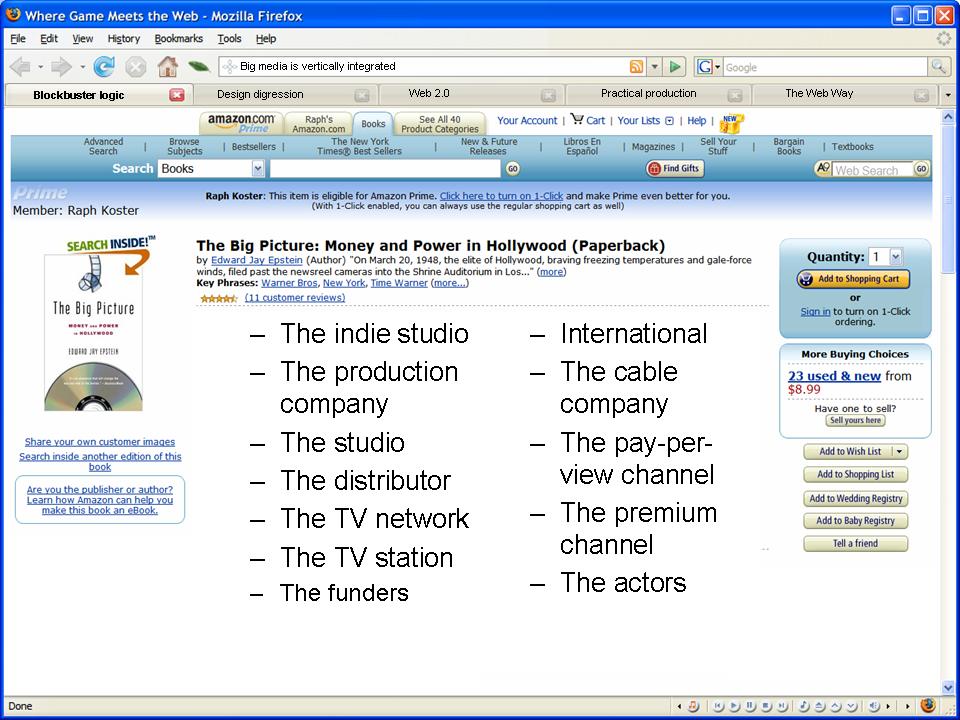
Task: Open the Tools menu
Action: [x=229, y=39]
